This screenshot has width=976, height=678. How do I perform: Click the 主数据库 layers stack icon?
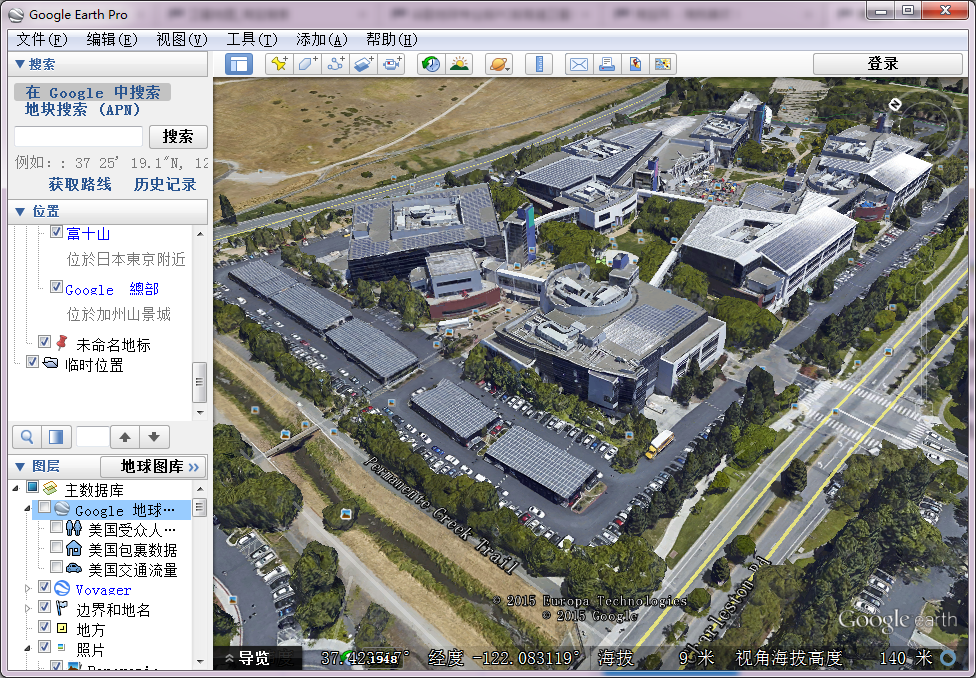coord(50,488)
